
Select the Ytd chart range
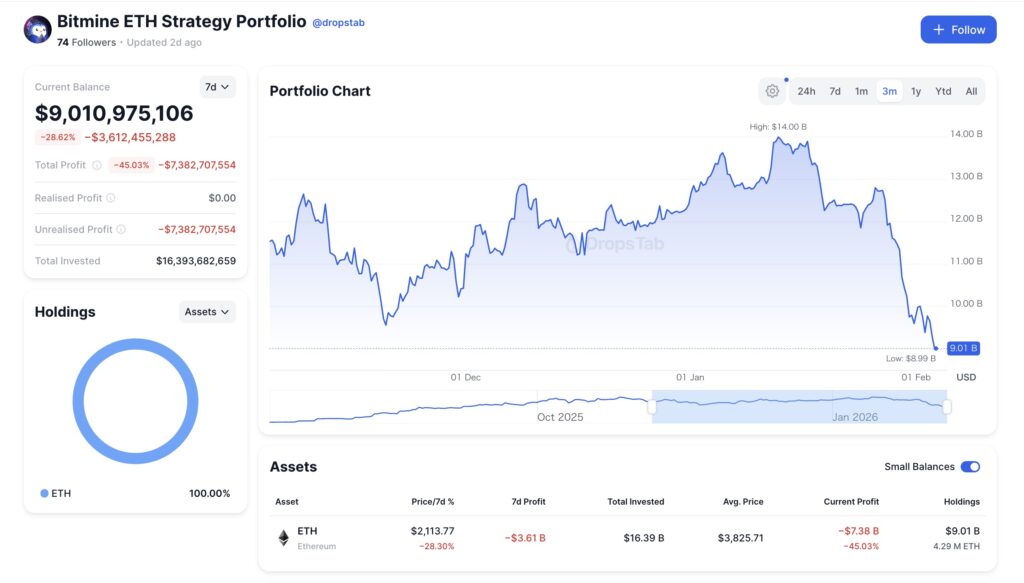pos(943,91)
